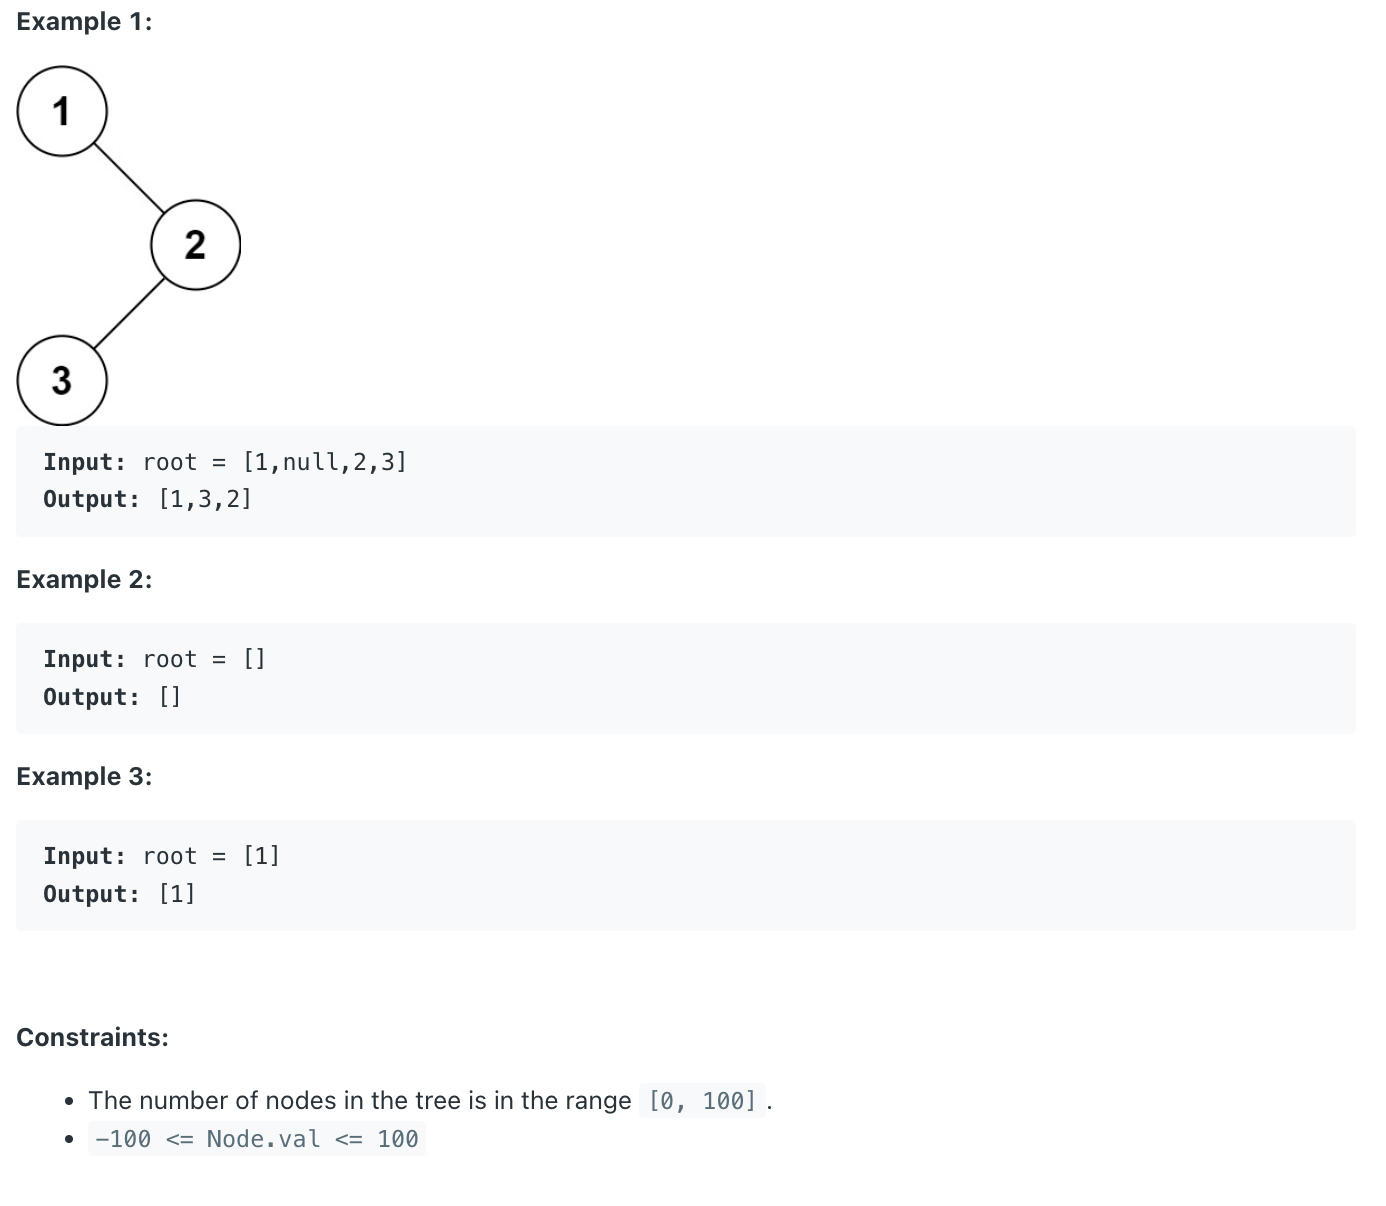1386x1206 pixels.
Task: Click Example 2 output empty brackets
Action: (170, 697)
